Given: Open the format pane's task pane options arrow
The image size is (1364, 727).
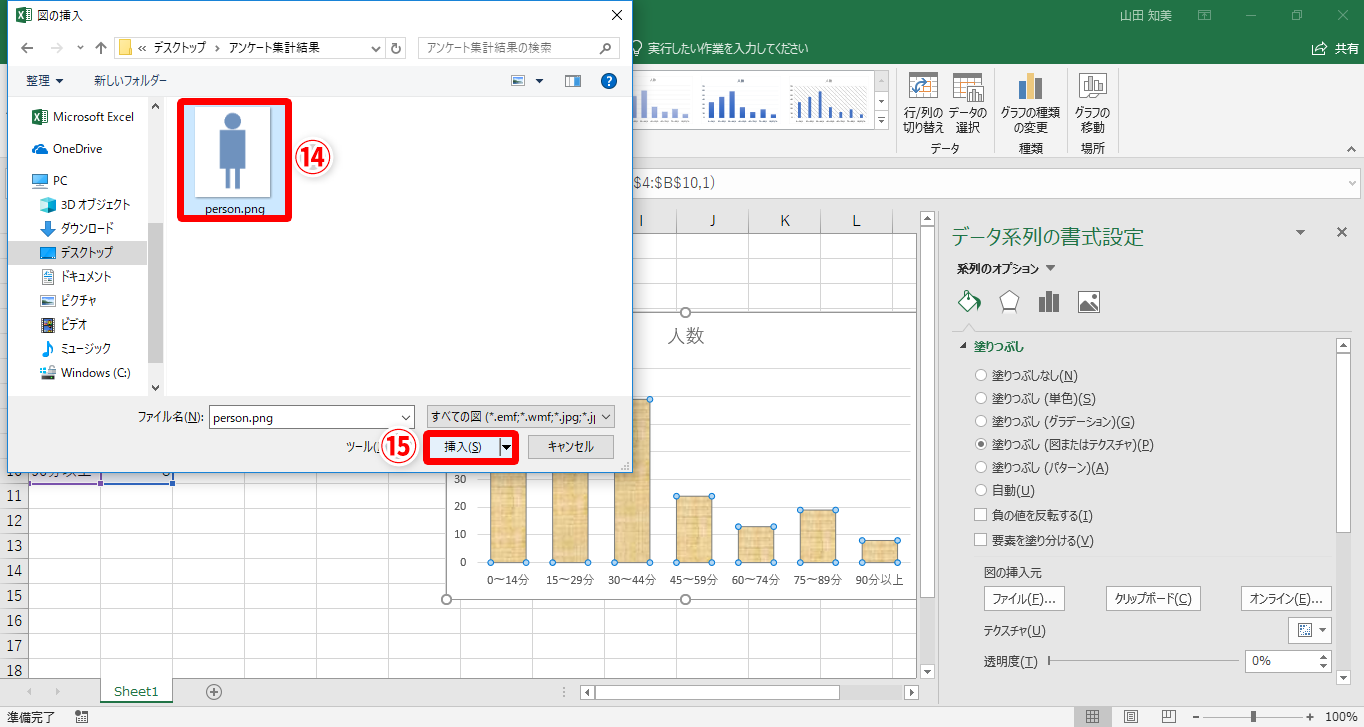Looking at the screenshot, I should pyautogui.click(x=1300, y=232).
